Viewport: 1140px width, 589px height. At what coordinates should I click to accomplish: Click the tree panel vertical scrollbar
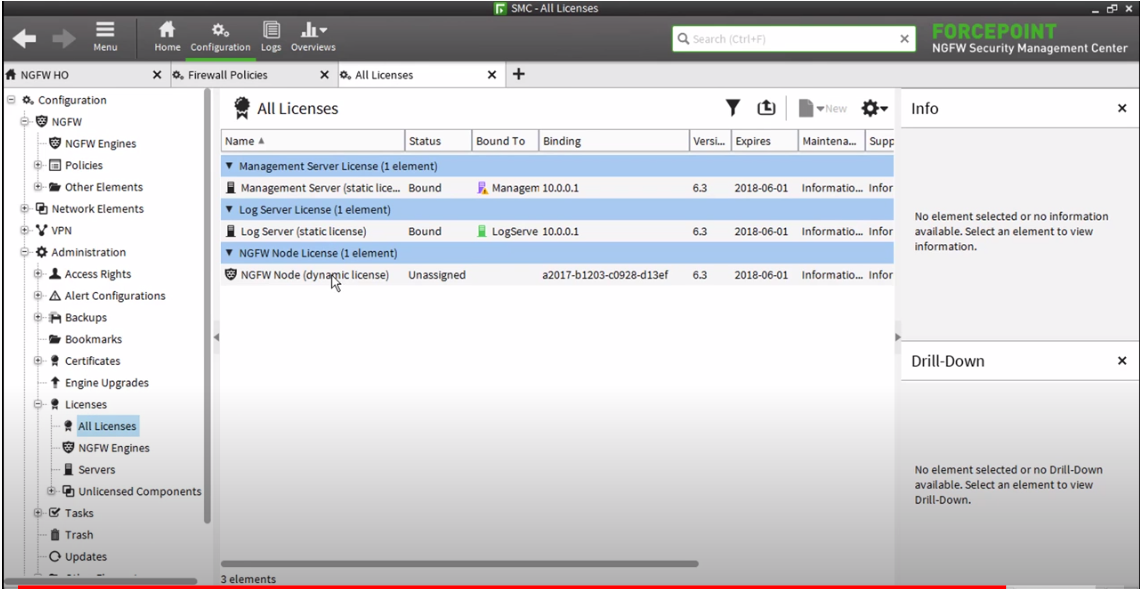207,305
